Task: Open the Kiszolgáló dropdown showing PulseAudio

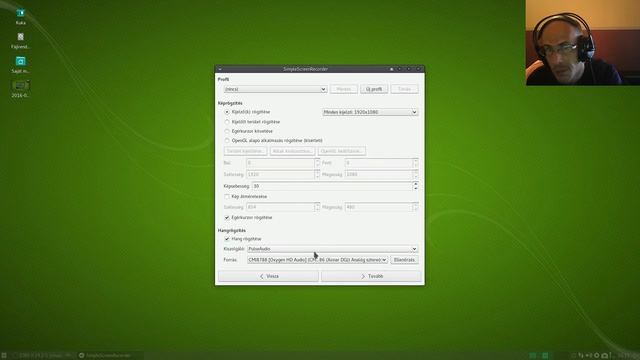Action: (x=333, y=249)
